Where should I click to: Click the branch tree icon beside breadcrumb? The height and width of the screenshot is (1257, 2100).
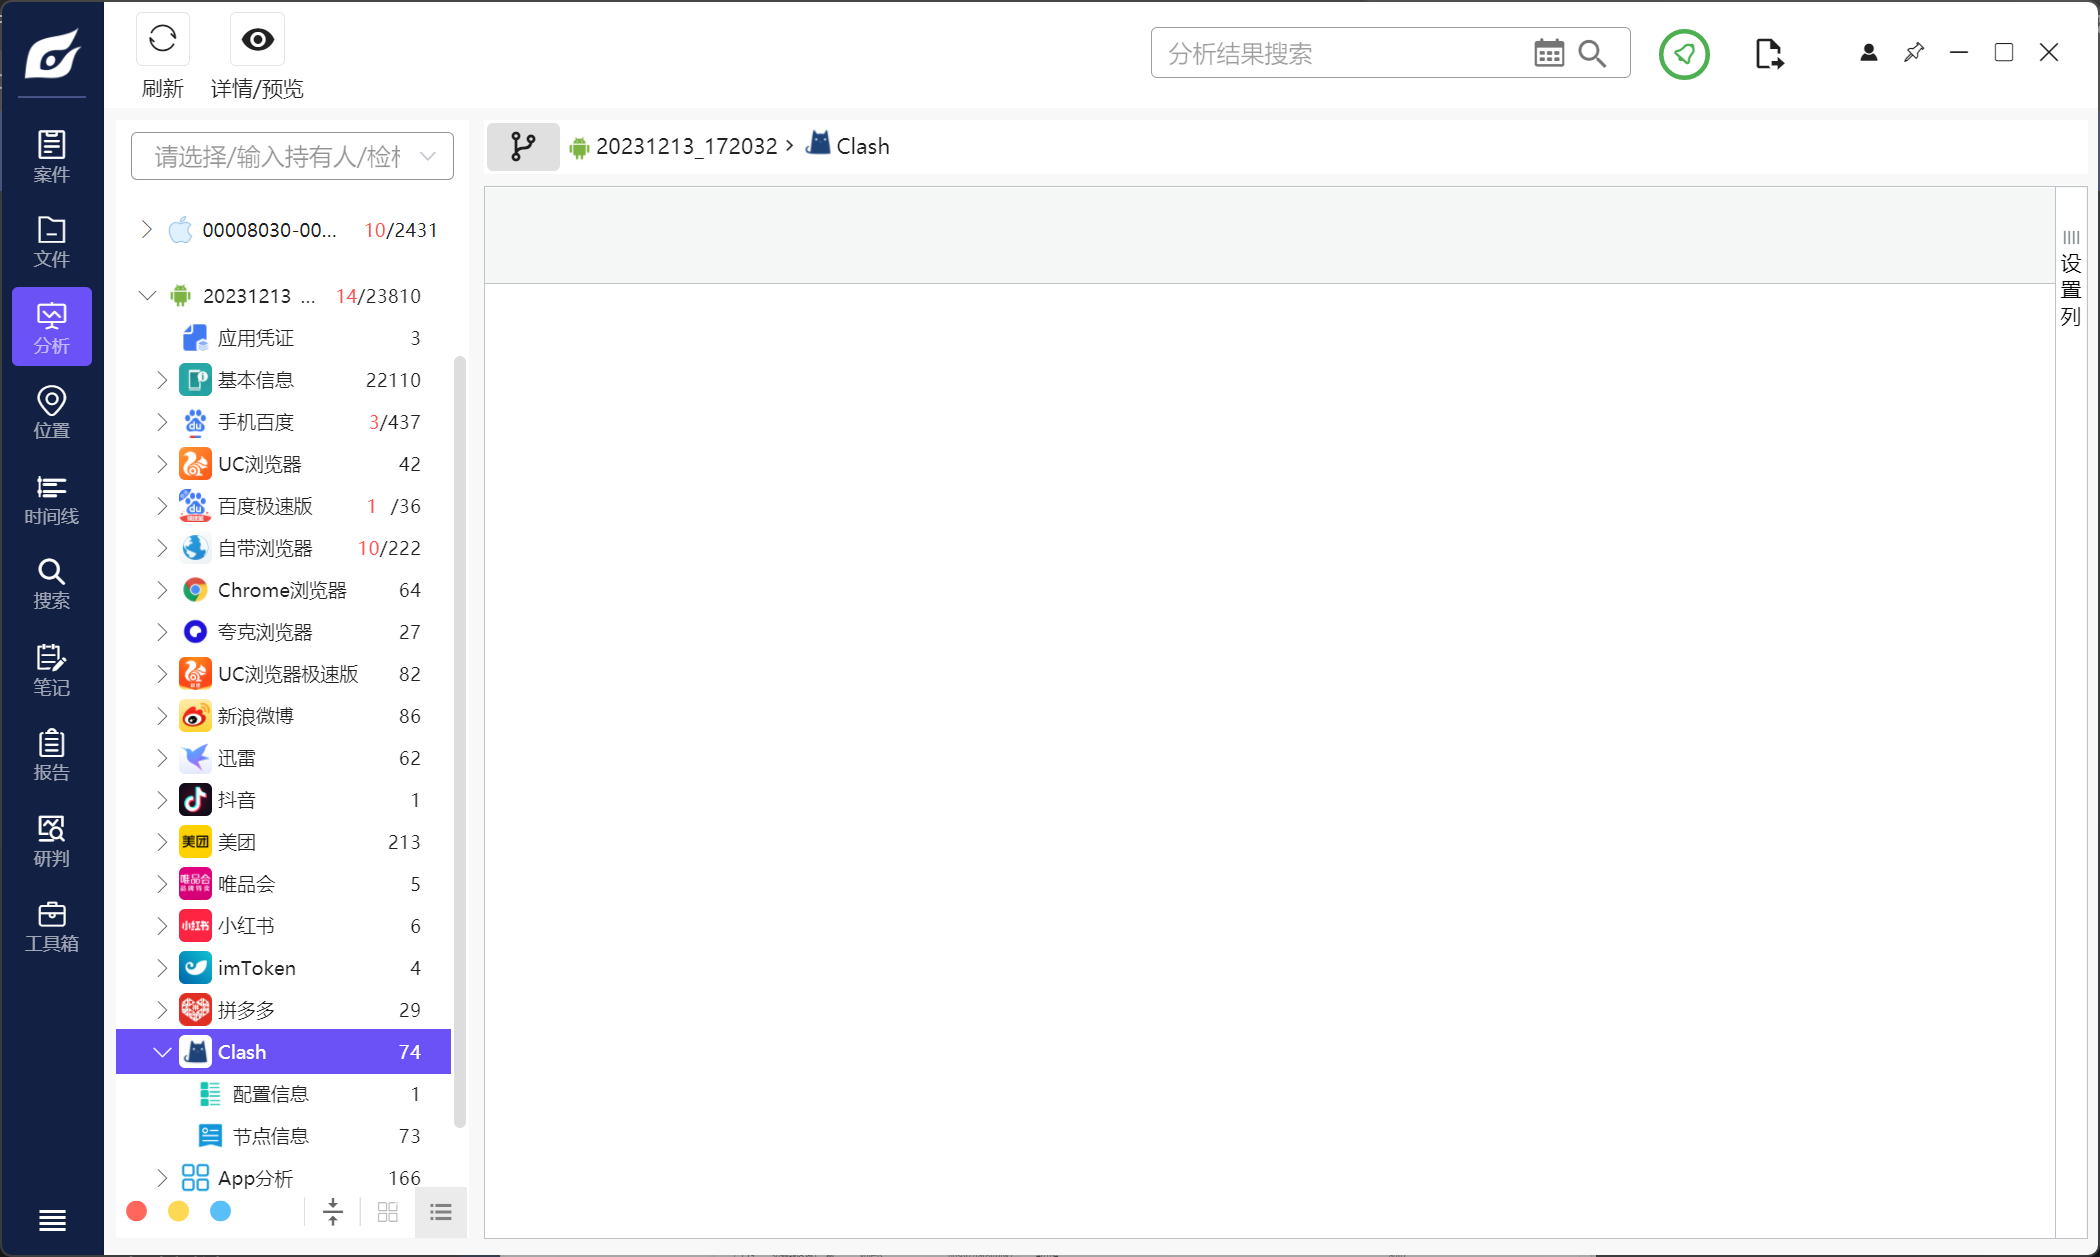pos(523,147)
